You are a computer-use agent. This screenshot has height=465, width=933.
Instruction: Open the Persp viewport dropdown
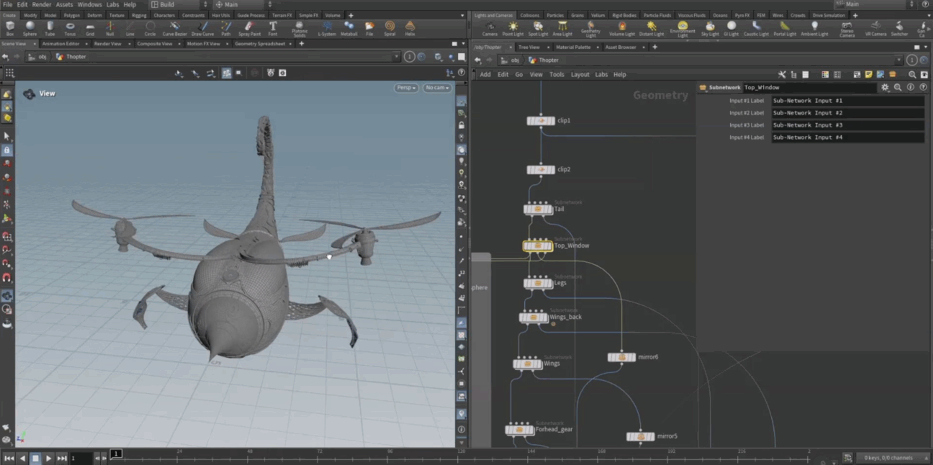pos(406,88)
